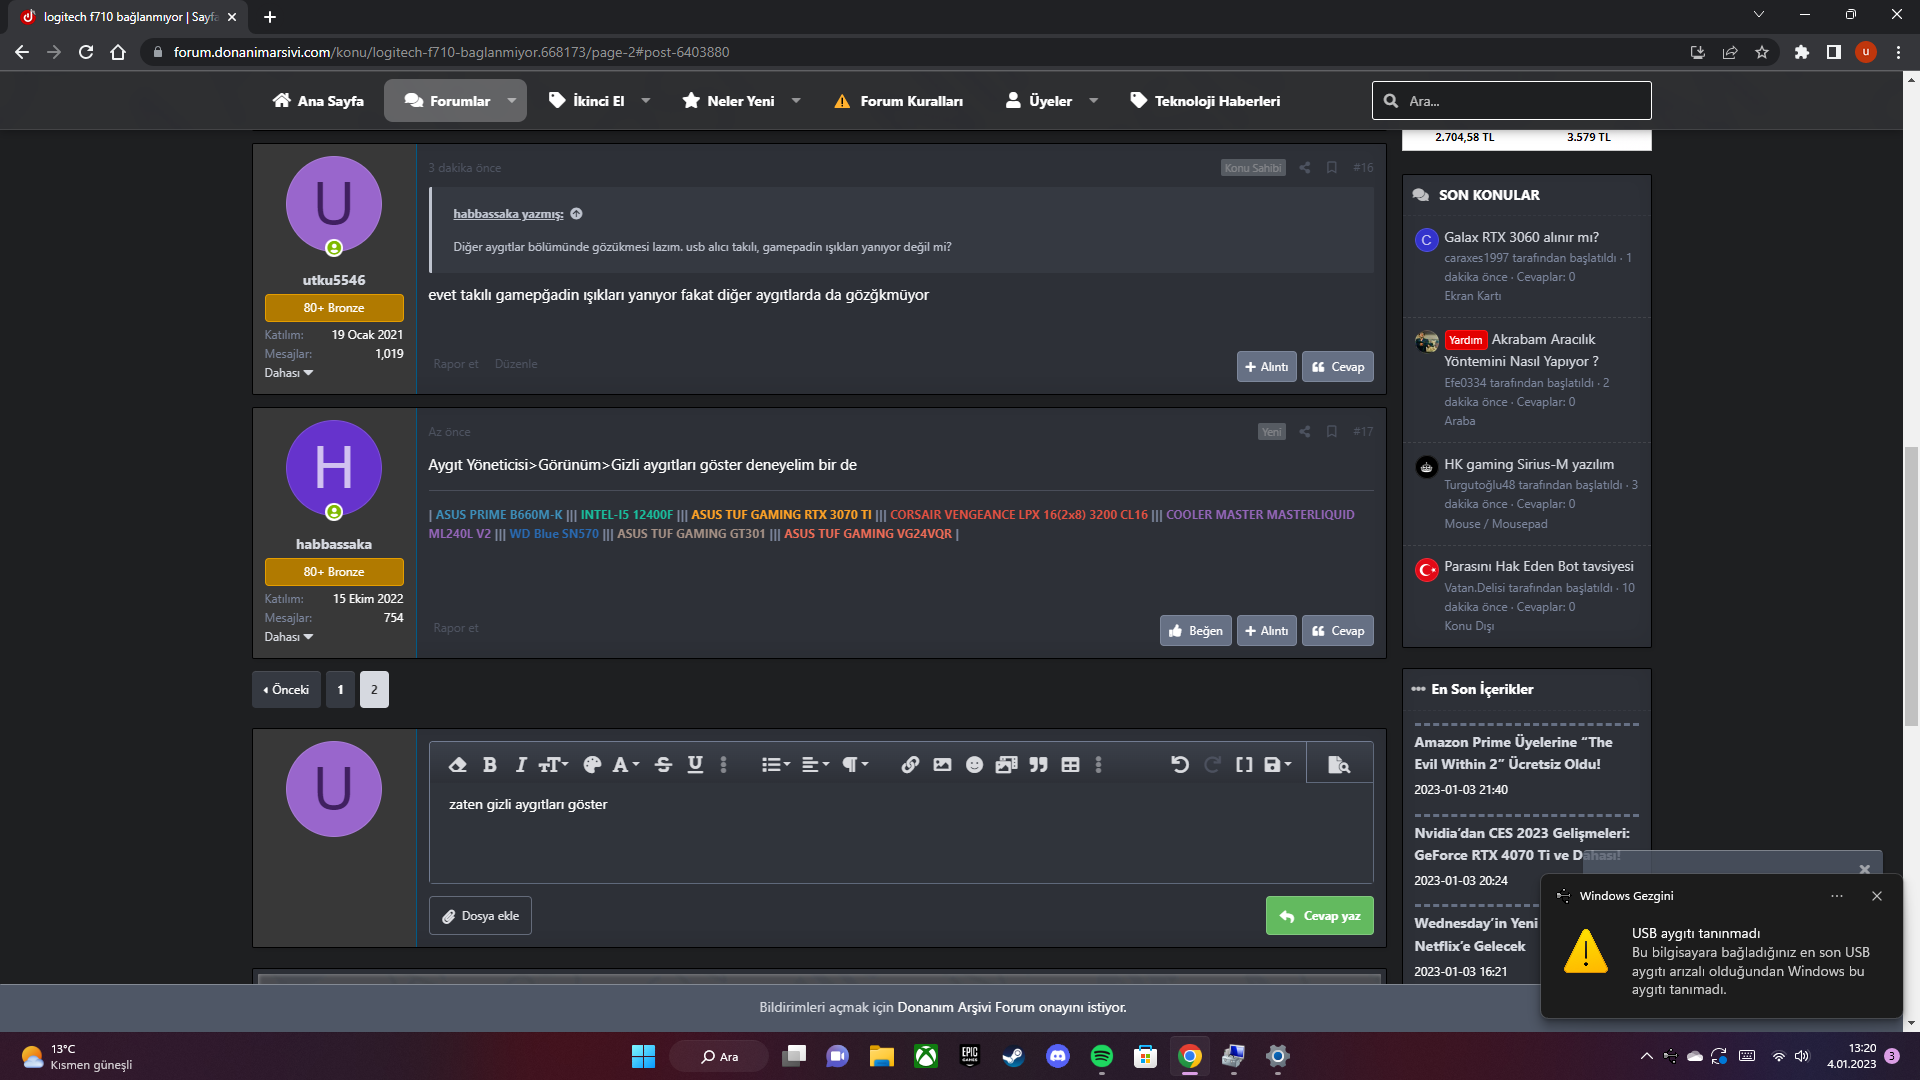Screen dimensions: 1920x1080
Task: Insert a quote block in the editor
Action: point(1038,765)
